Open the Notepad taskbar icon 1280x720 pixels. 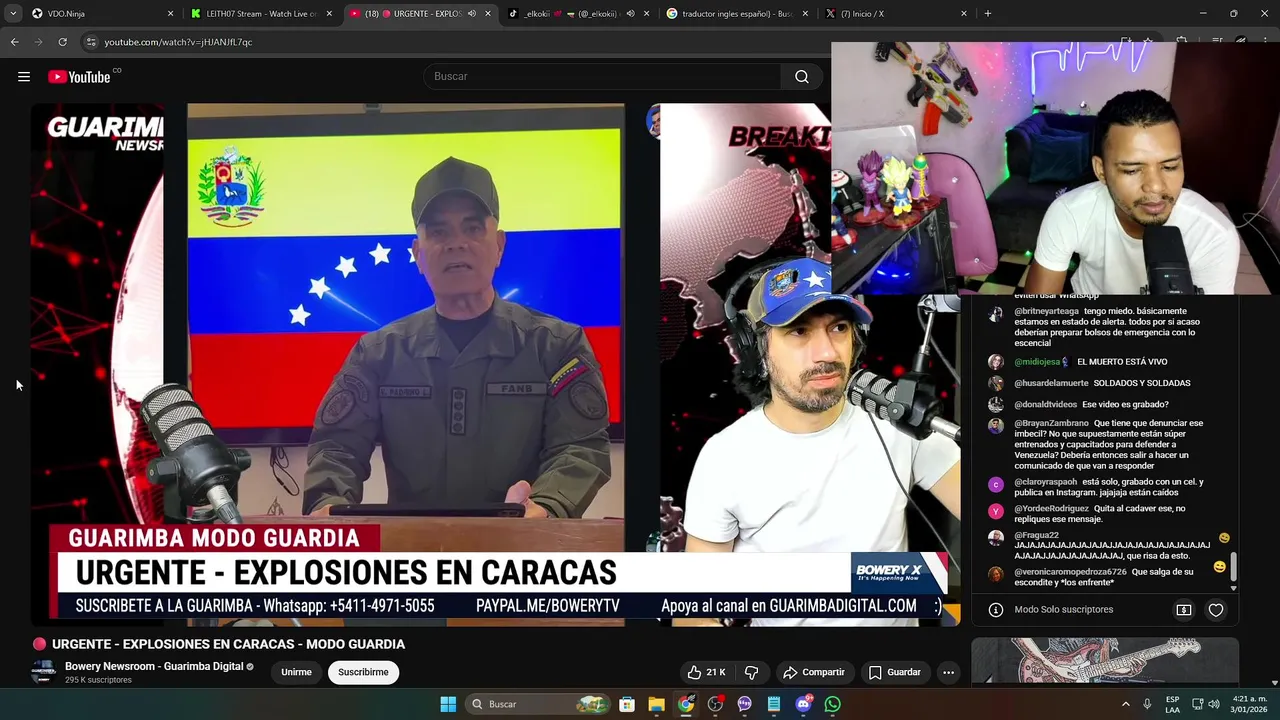coord(774,704)
